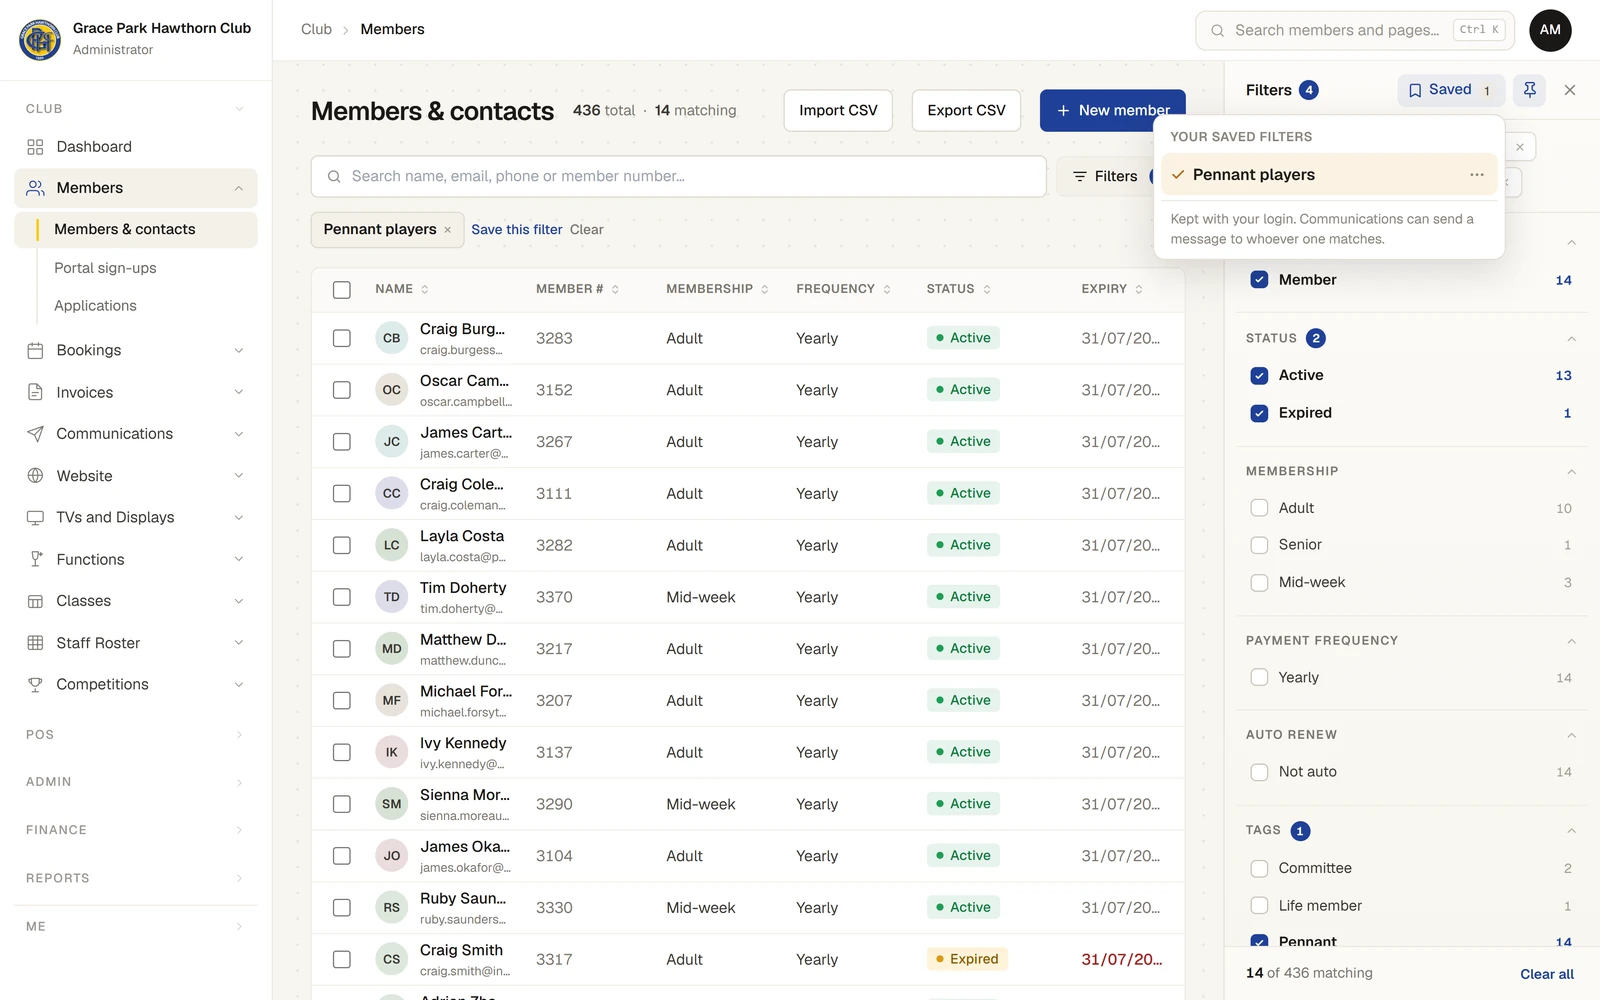Uncheck the Expired status filter
Screen dimensions: 1600x1000
click(x=1260, y=413)
